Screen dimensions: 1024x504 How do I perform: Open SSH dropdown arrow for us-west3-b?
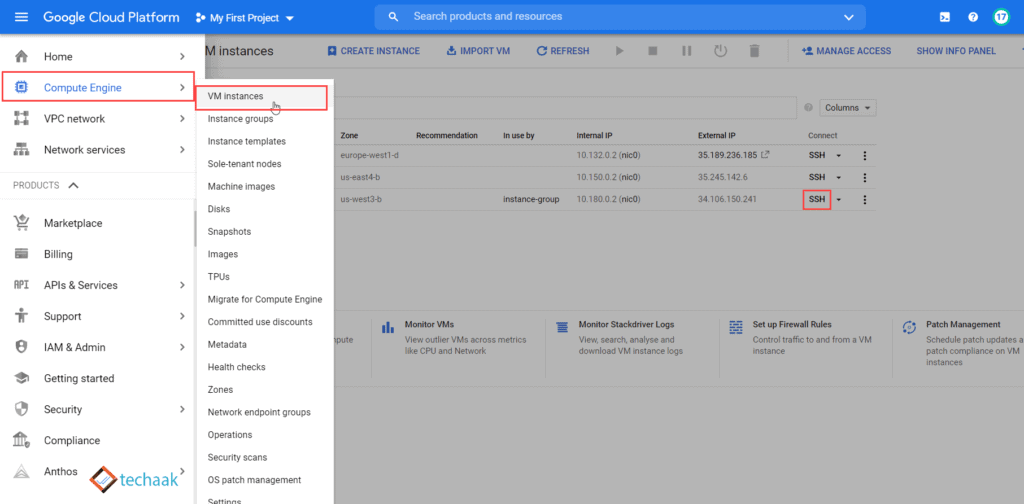839,200
